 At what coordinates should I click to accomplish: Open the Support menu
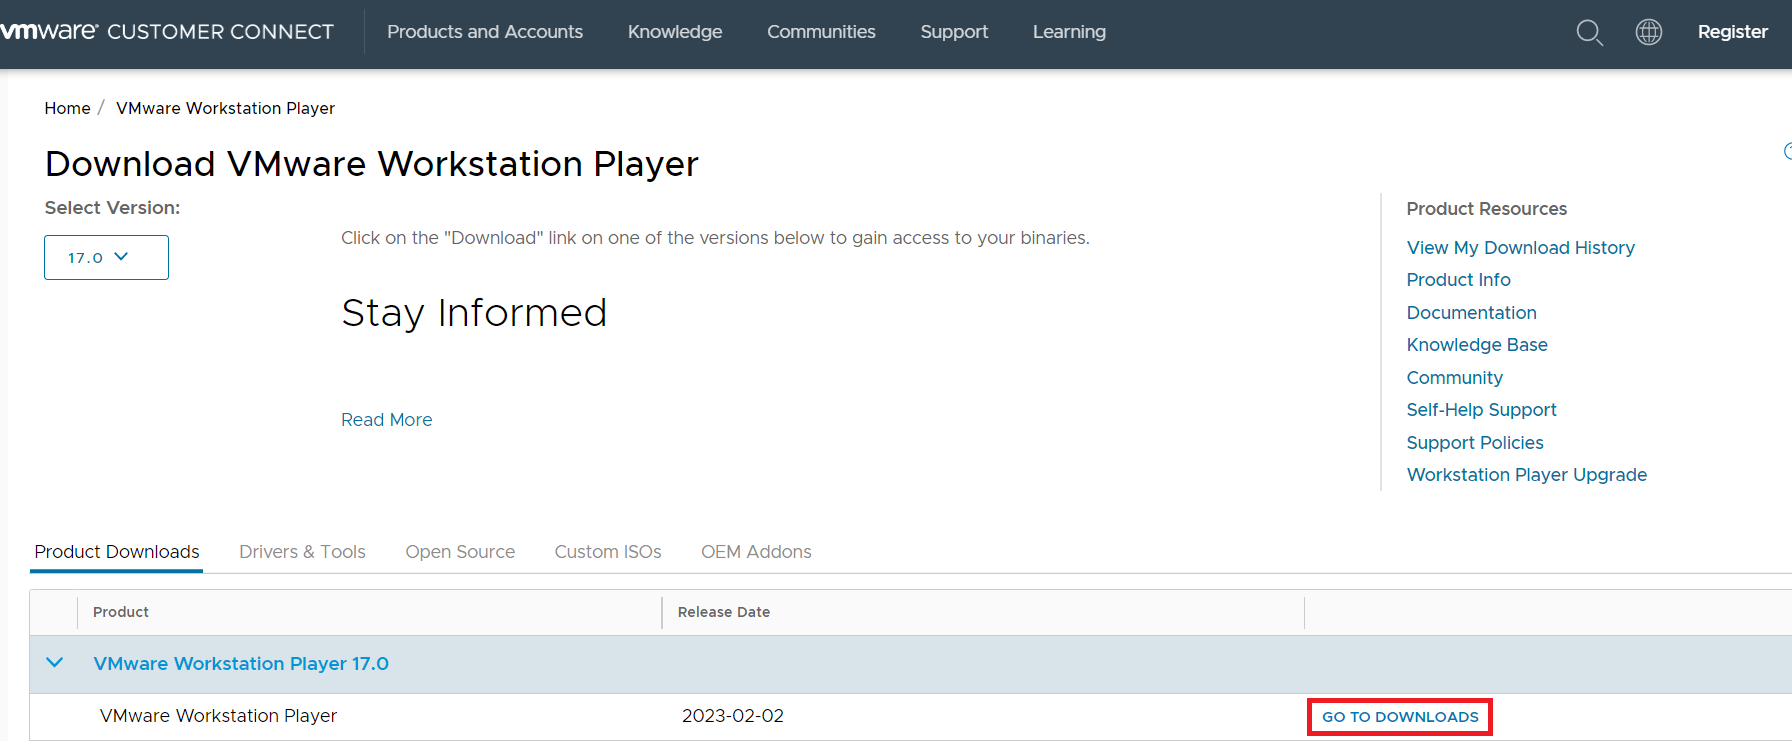pos(954,32)
